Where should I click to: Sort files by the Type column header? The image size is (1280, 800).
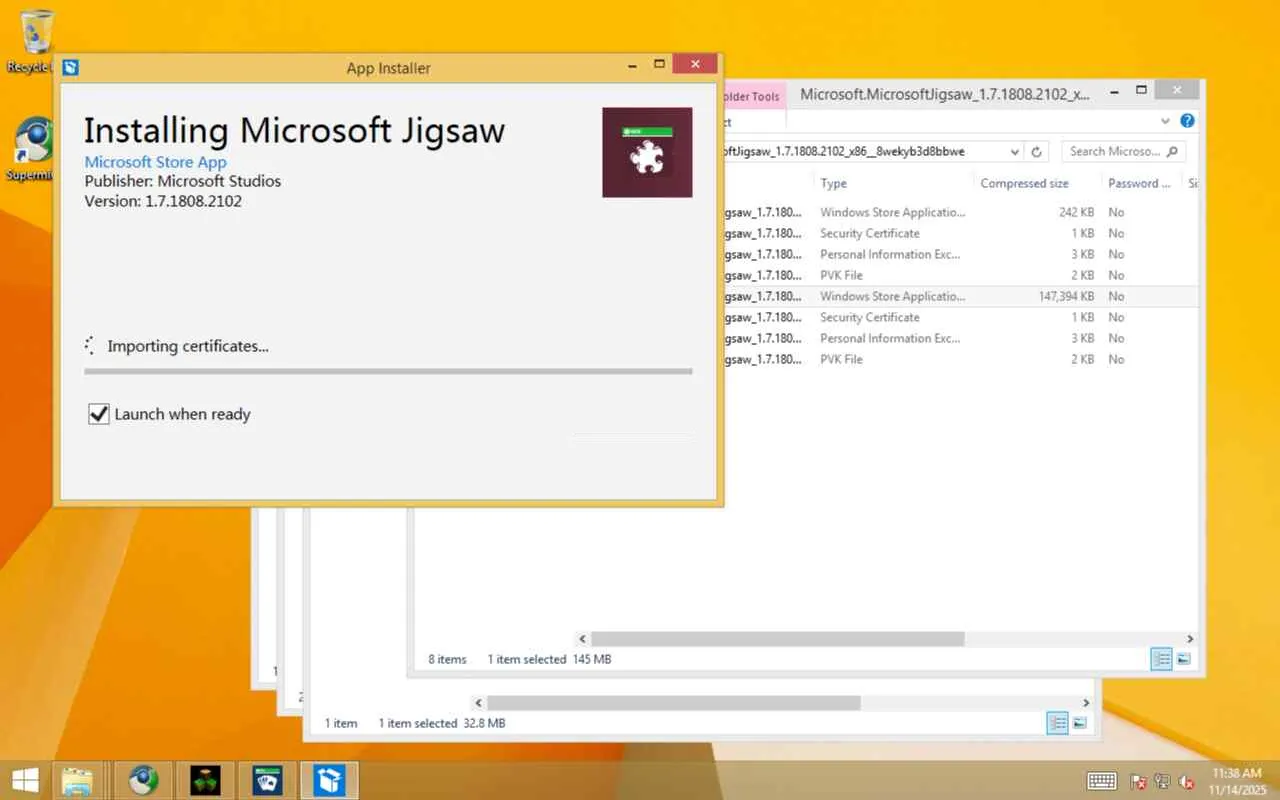834,183
